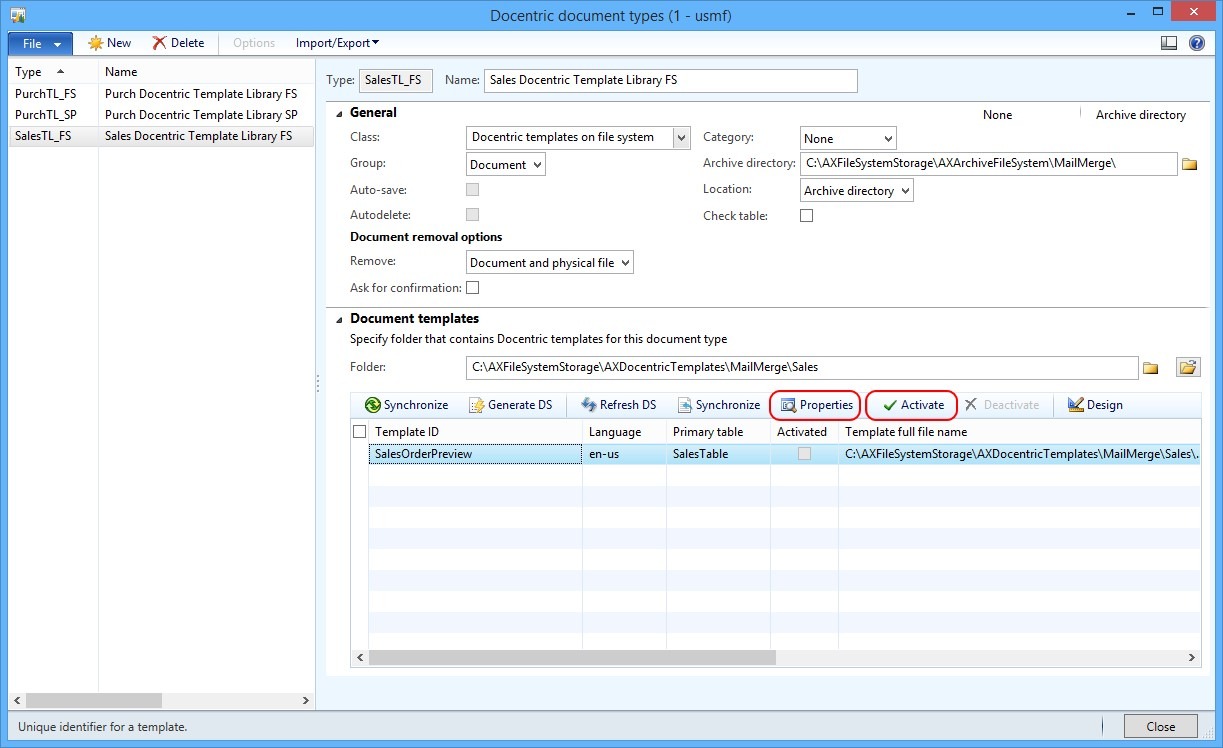Screen dimensions: 1223x748
Task: Browse the templates Folder yellow folder icon
Action: click(x=1150, y=368)
